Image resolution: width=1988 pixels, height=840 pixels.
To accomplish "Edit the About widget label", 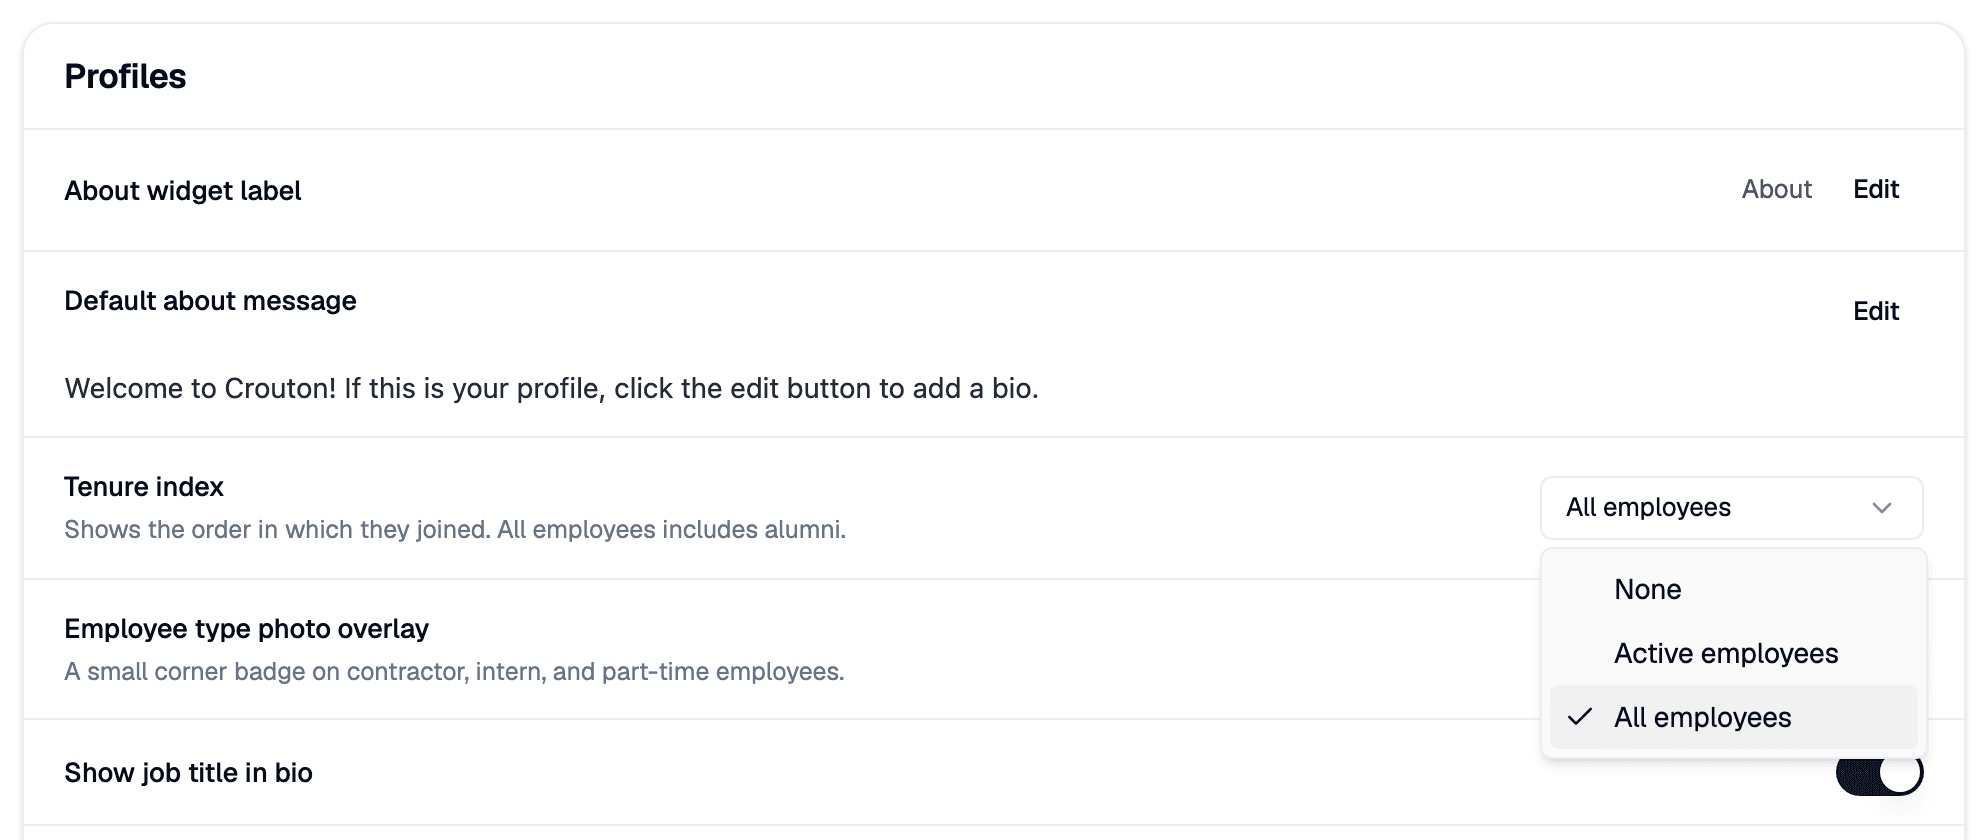I will pos(1875,189).
